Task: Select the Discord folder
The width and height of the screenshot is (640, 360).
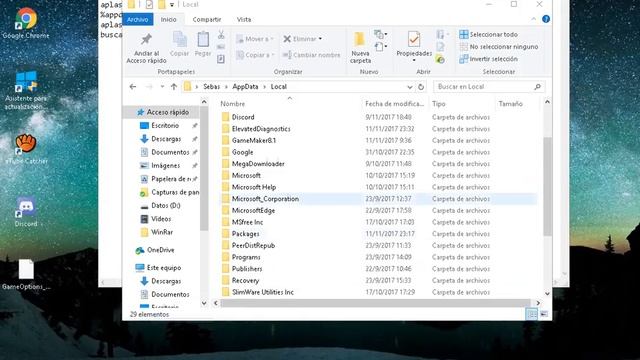Action: pyautogui.click(x=243, y=117)
